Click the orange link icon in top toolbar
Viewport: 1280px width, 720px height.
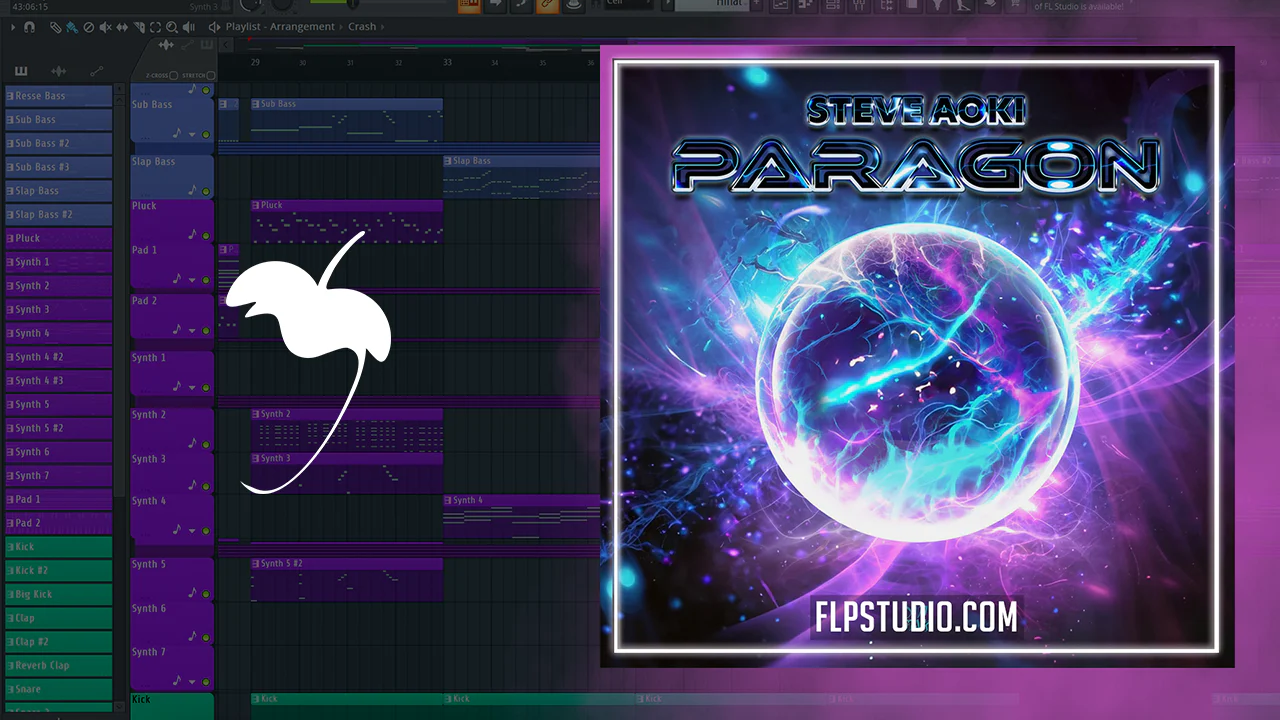547,5
